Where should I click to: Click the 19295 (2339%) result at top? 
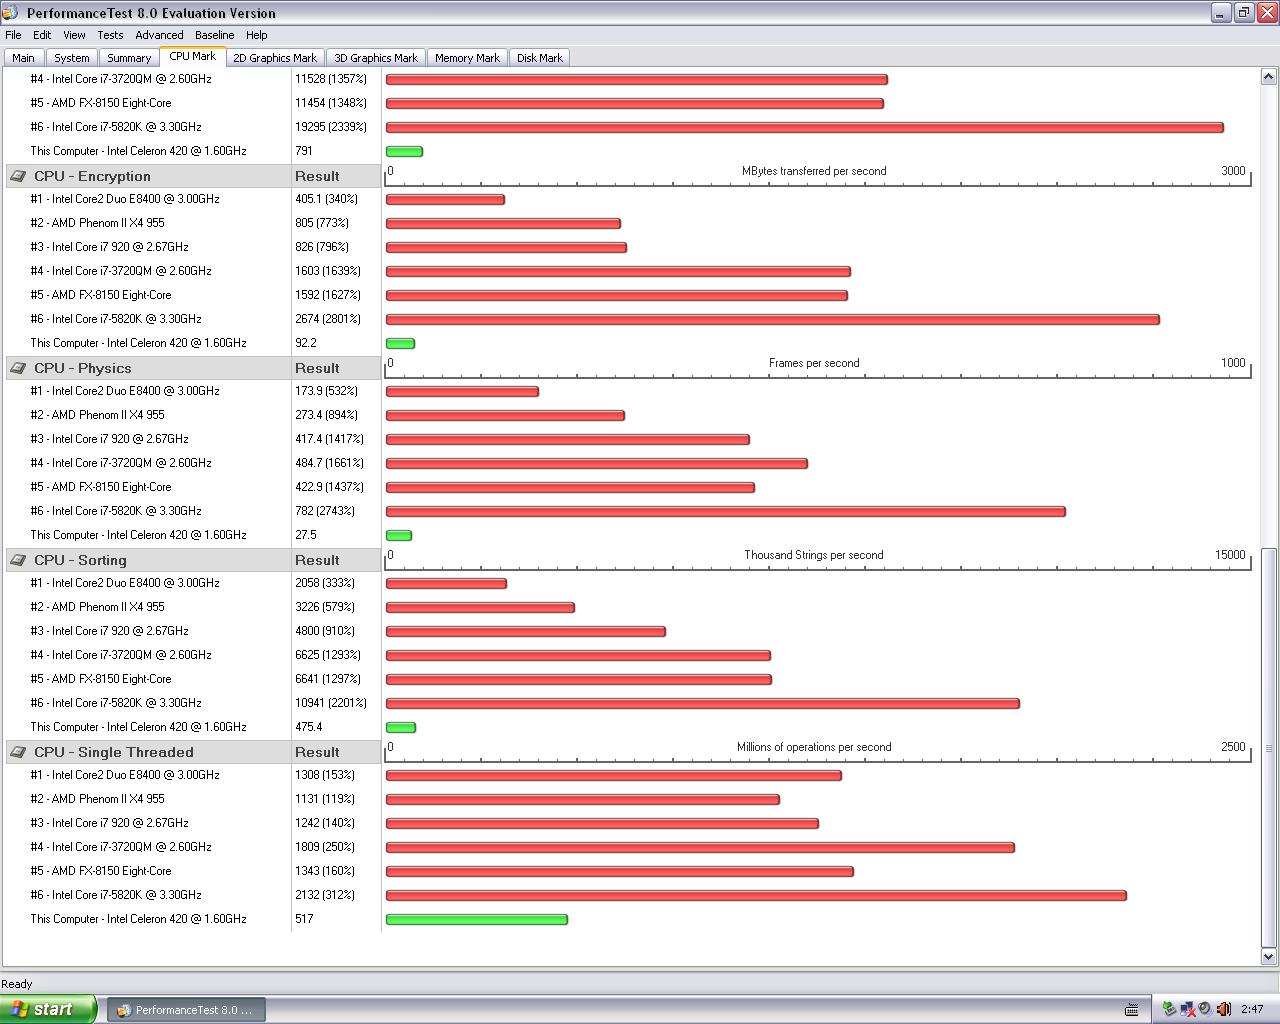pyautogui.click(x=331, y=127)
